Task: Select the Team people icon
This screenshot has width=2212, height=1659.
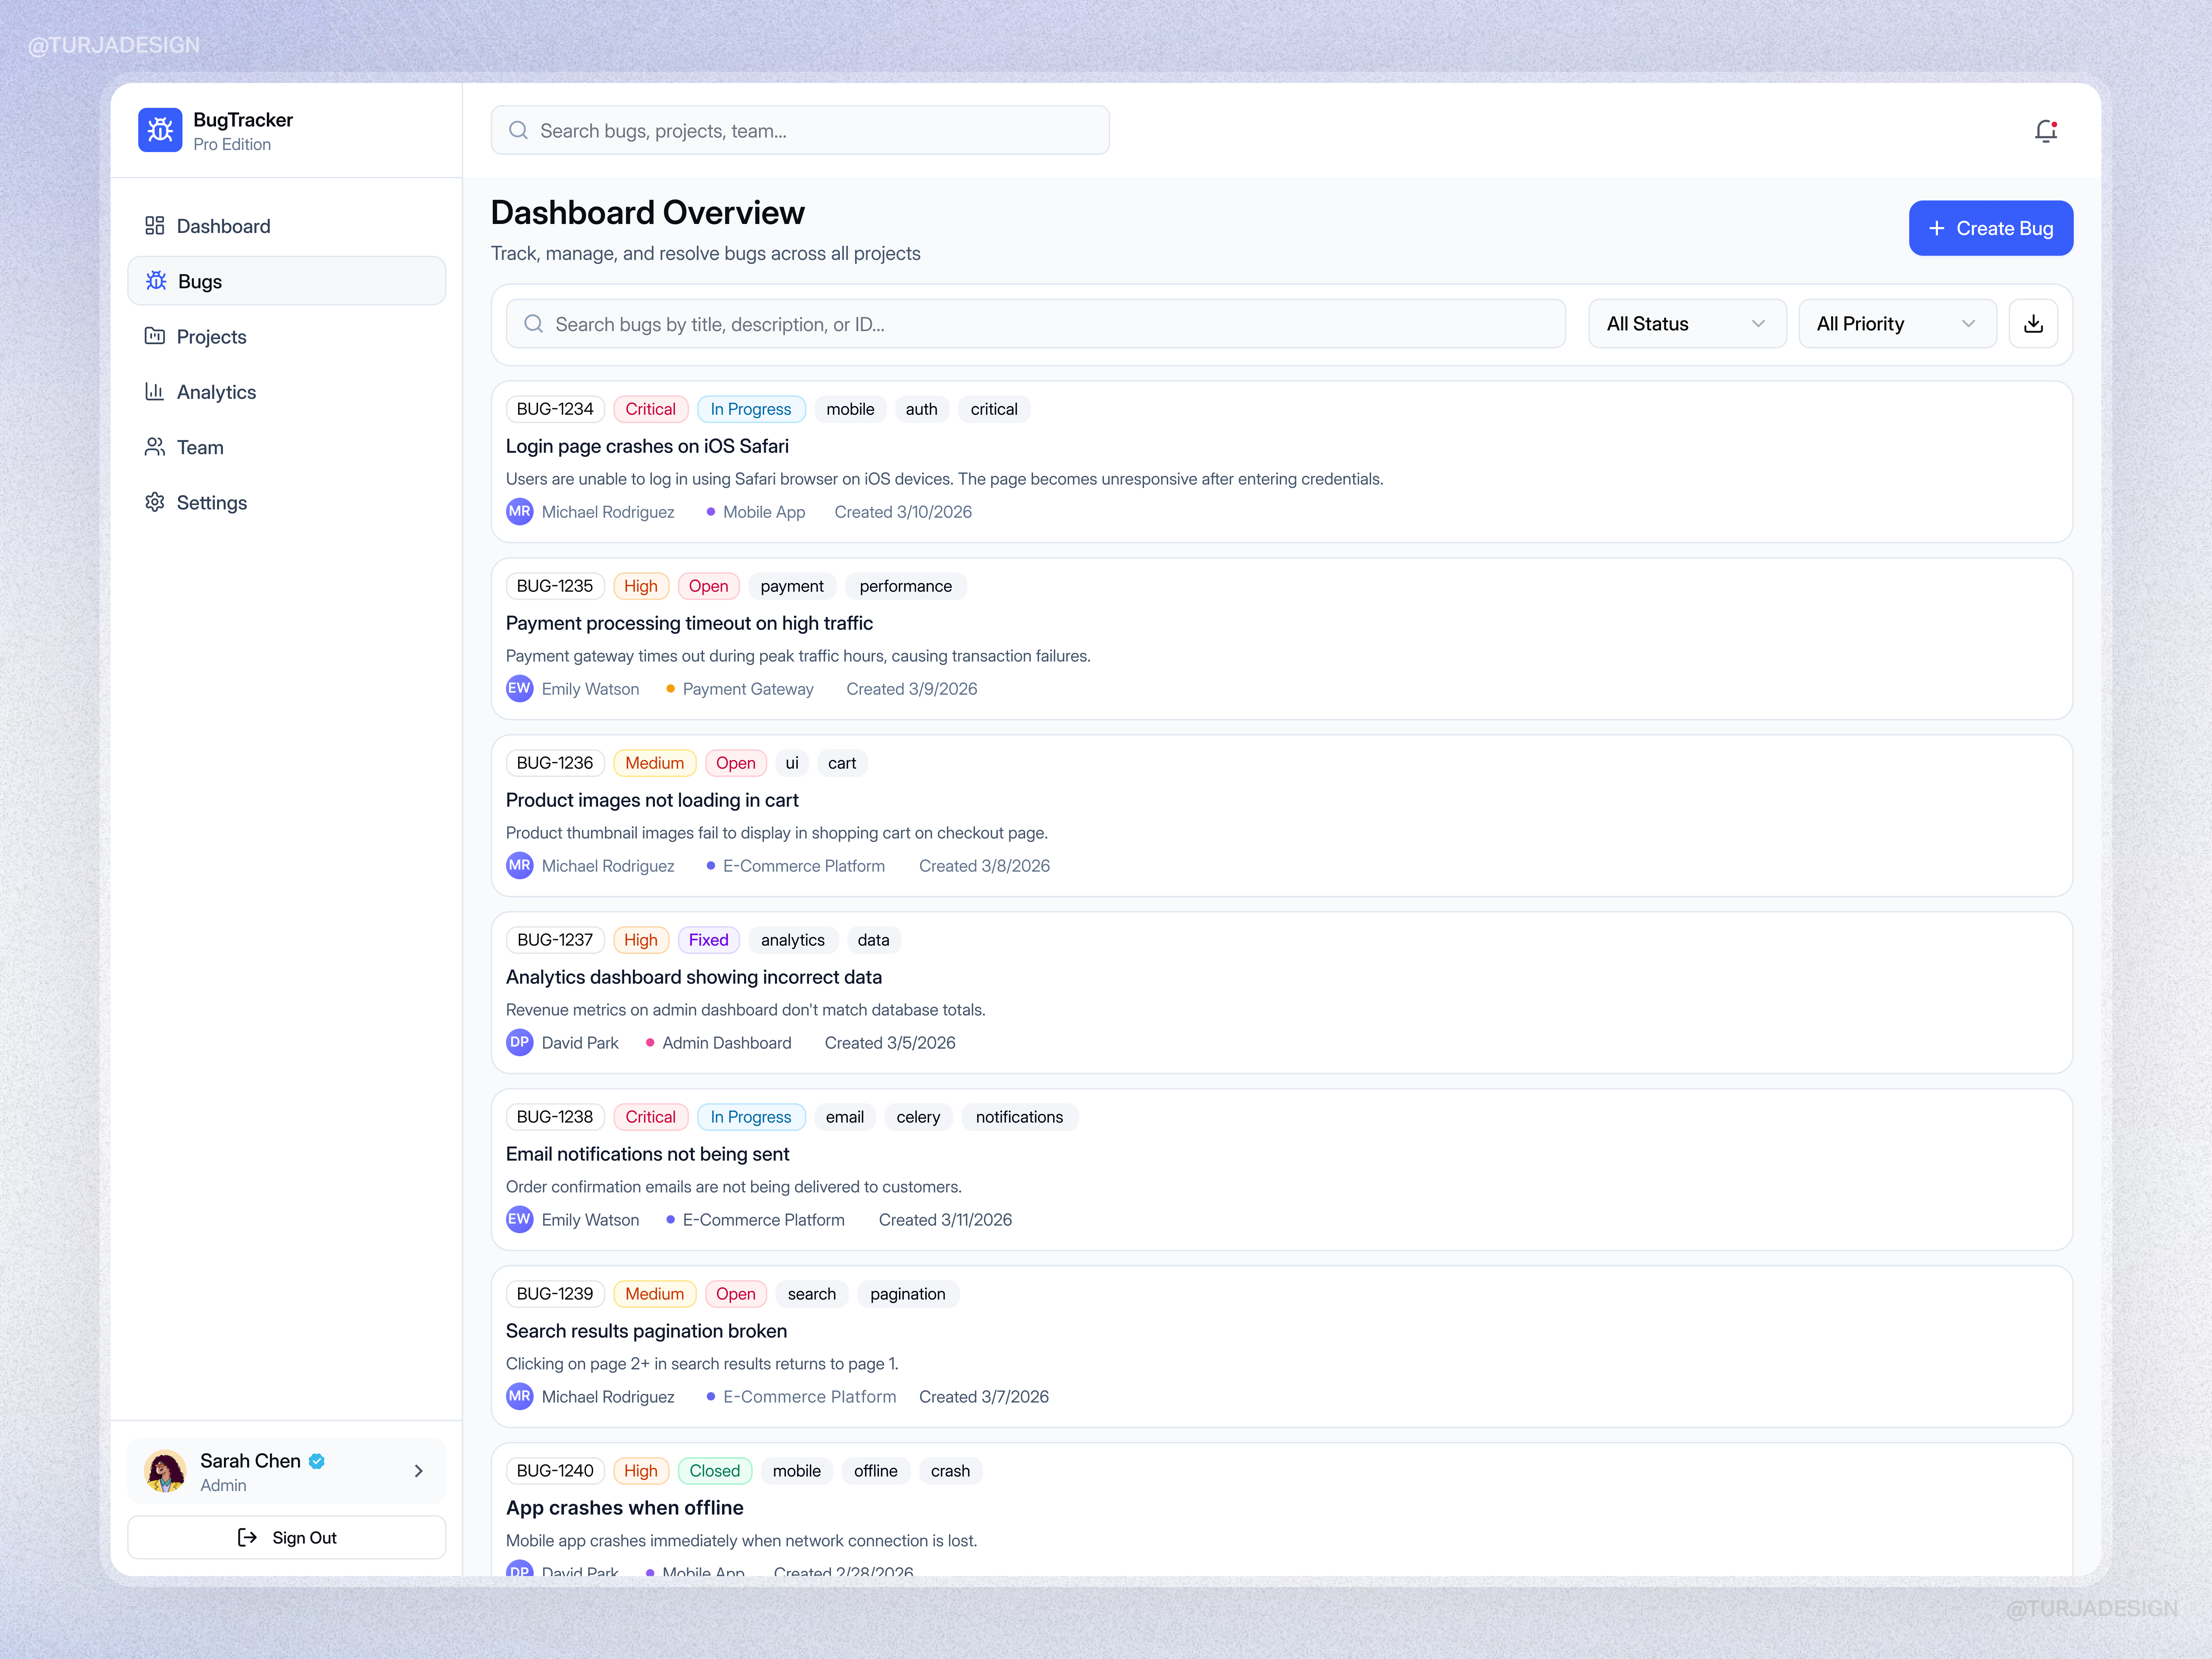Action: (x=155, y=447)
